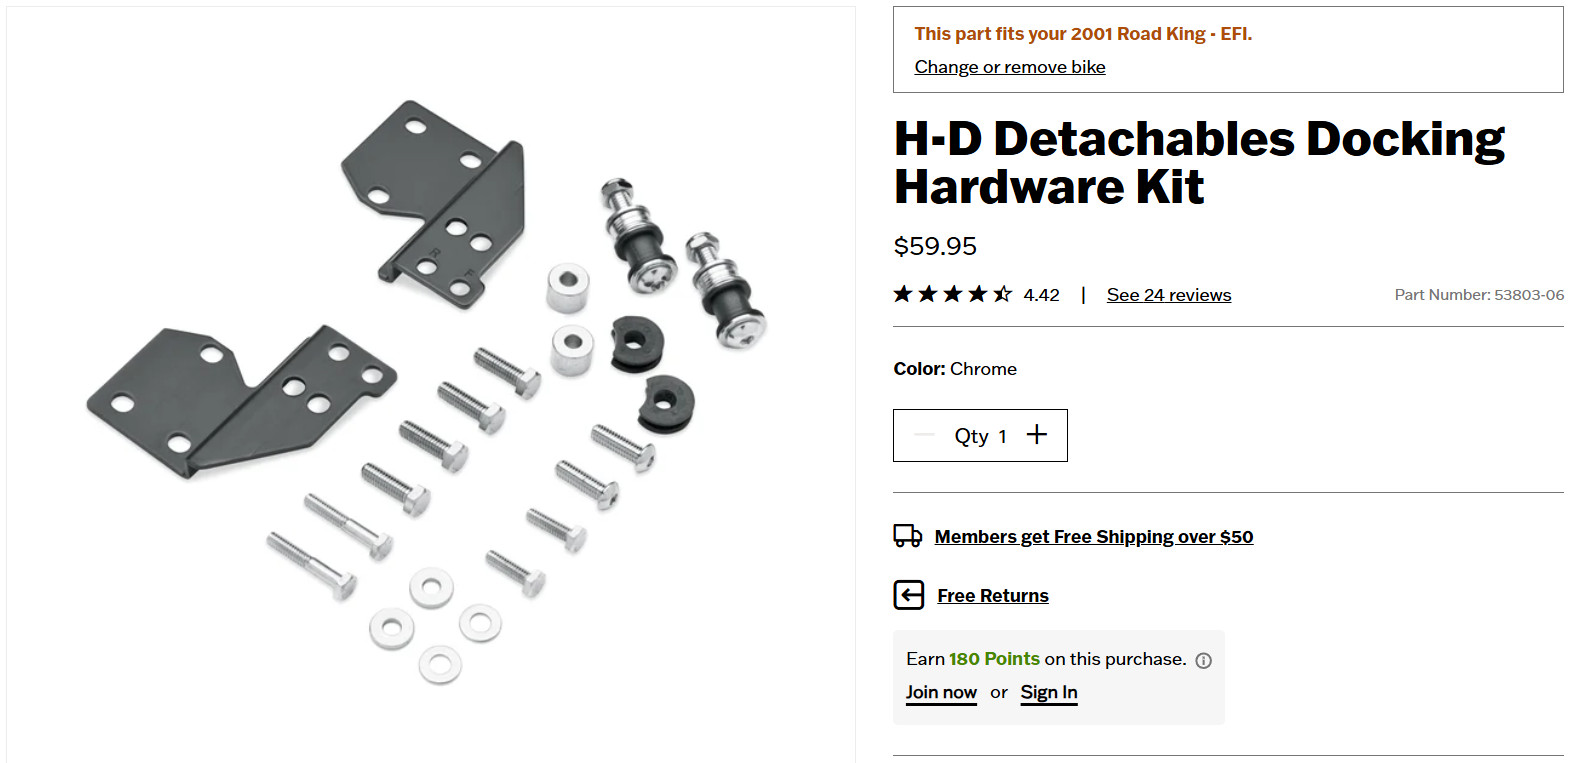Click the Sign In link
The height and width of the screenshot is (763, 1592).
point(1049,692)
